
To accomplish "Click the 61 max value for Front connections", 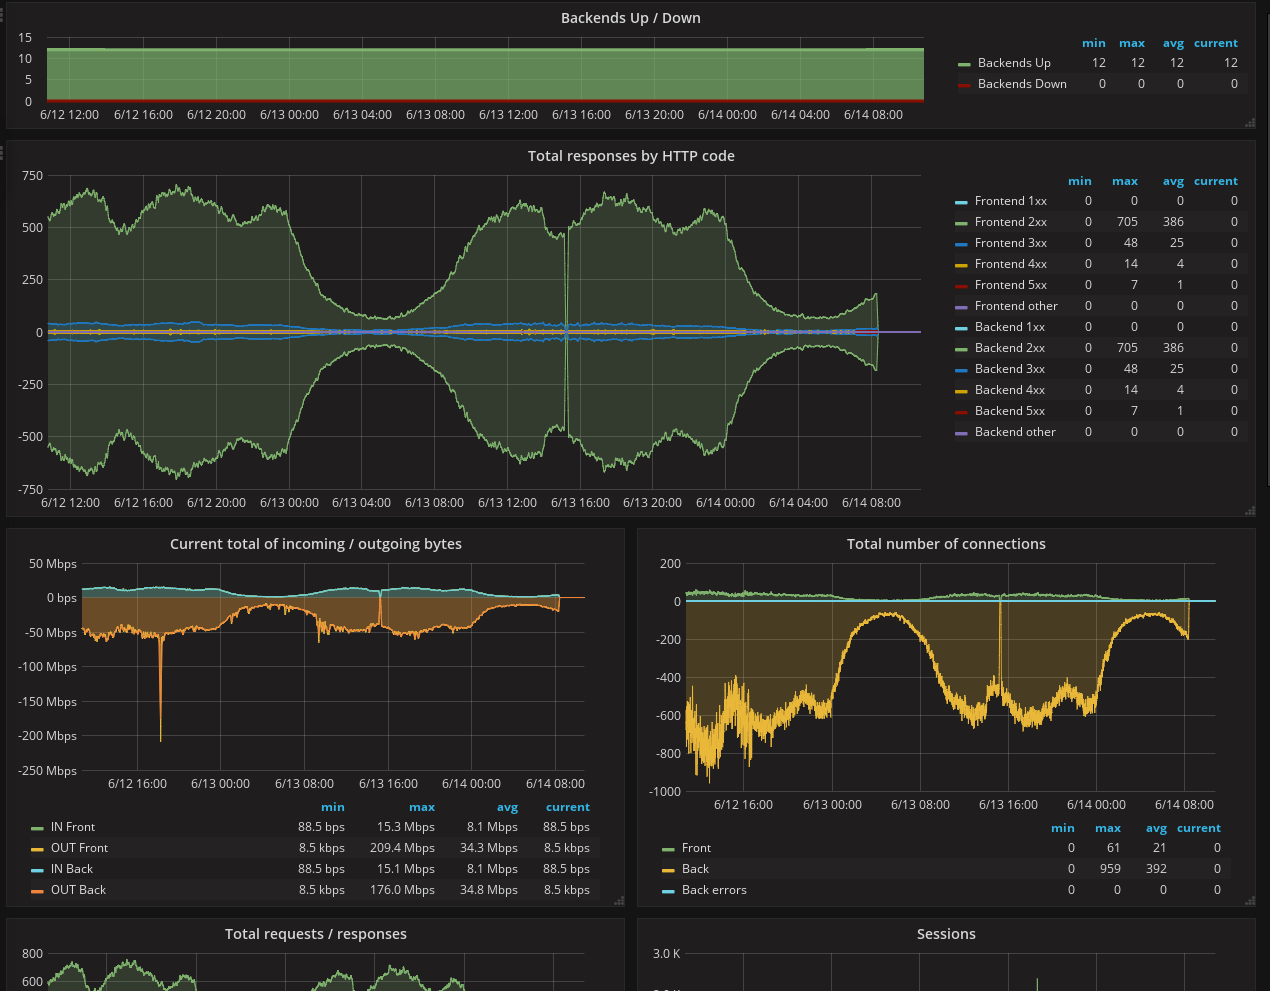I will tap(1113, 848).
